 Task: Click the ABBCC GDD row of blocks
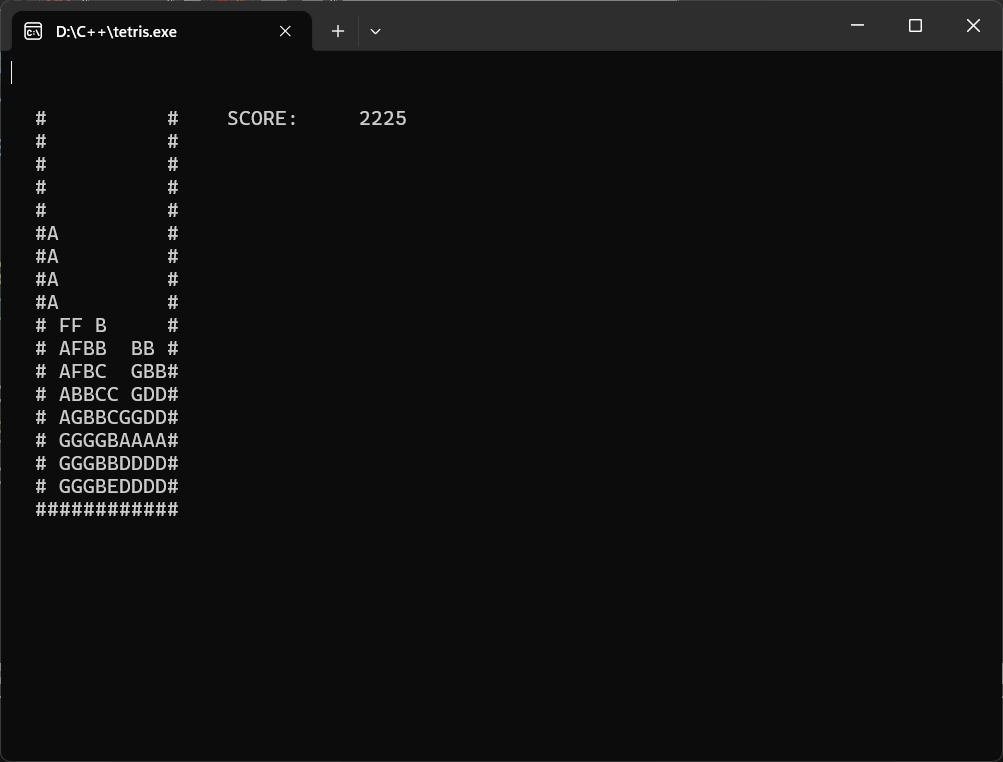pyautogui.click(x=112, y=394)
